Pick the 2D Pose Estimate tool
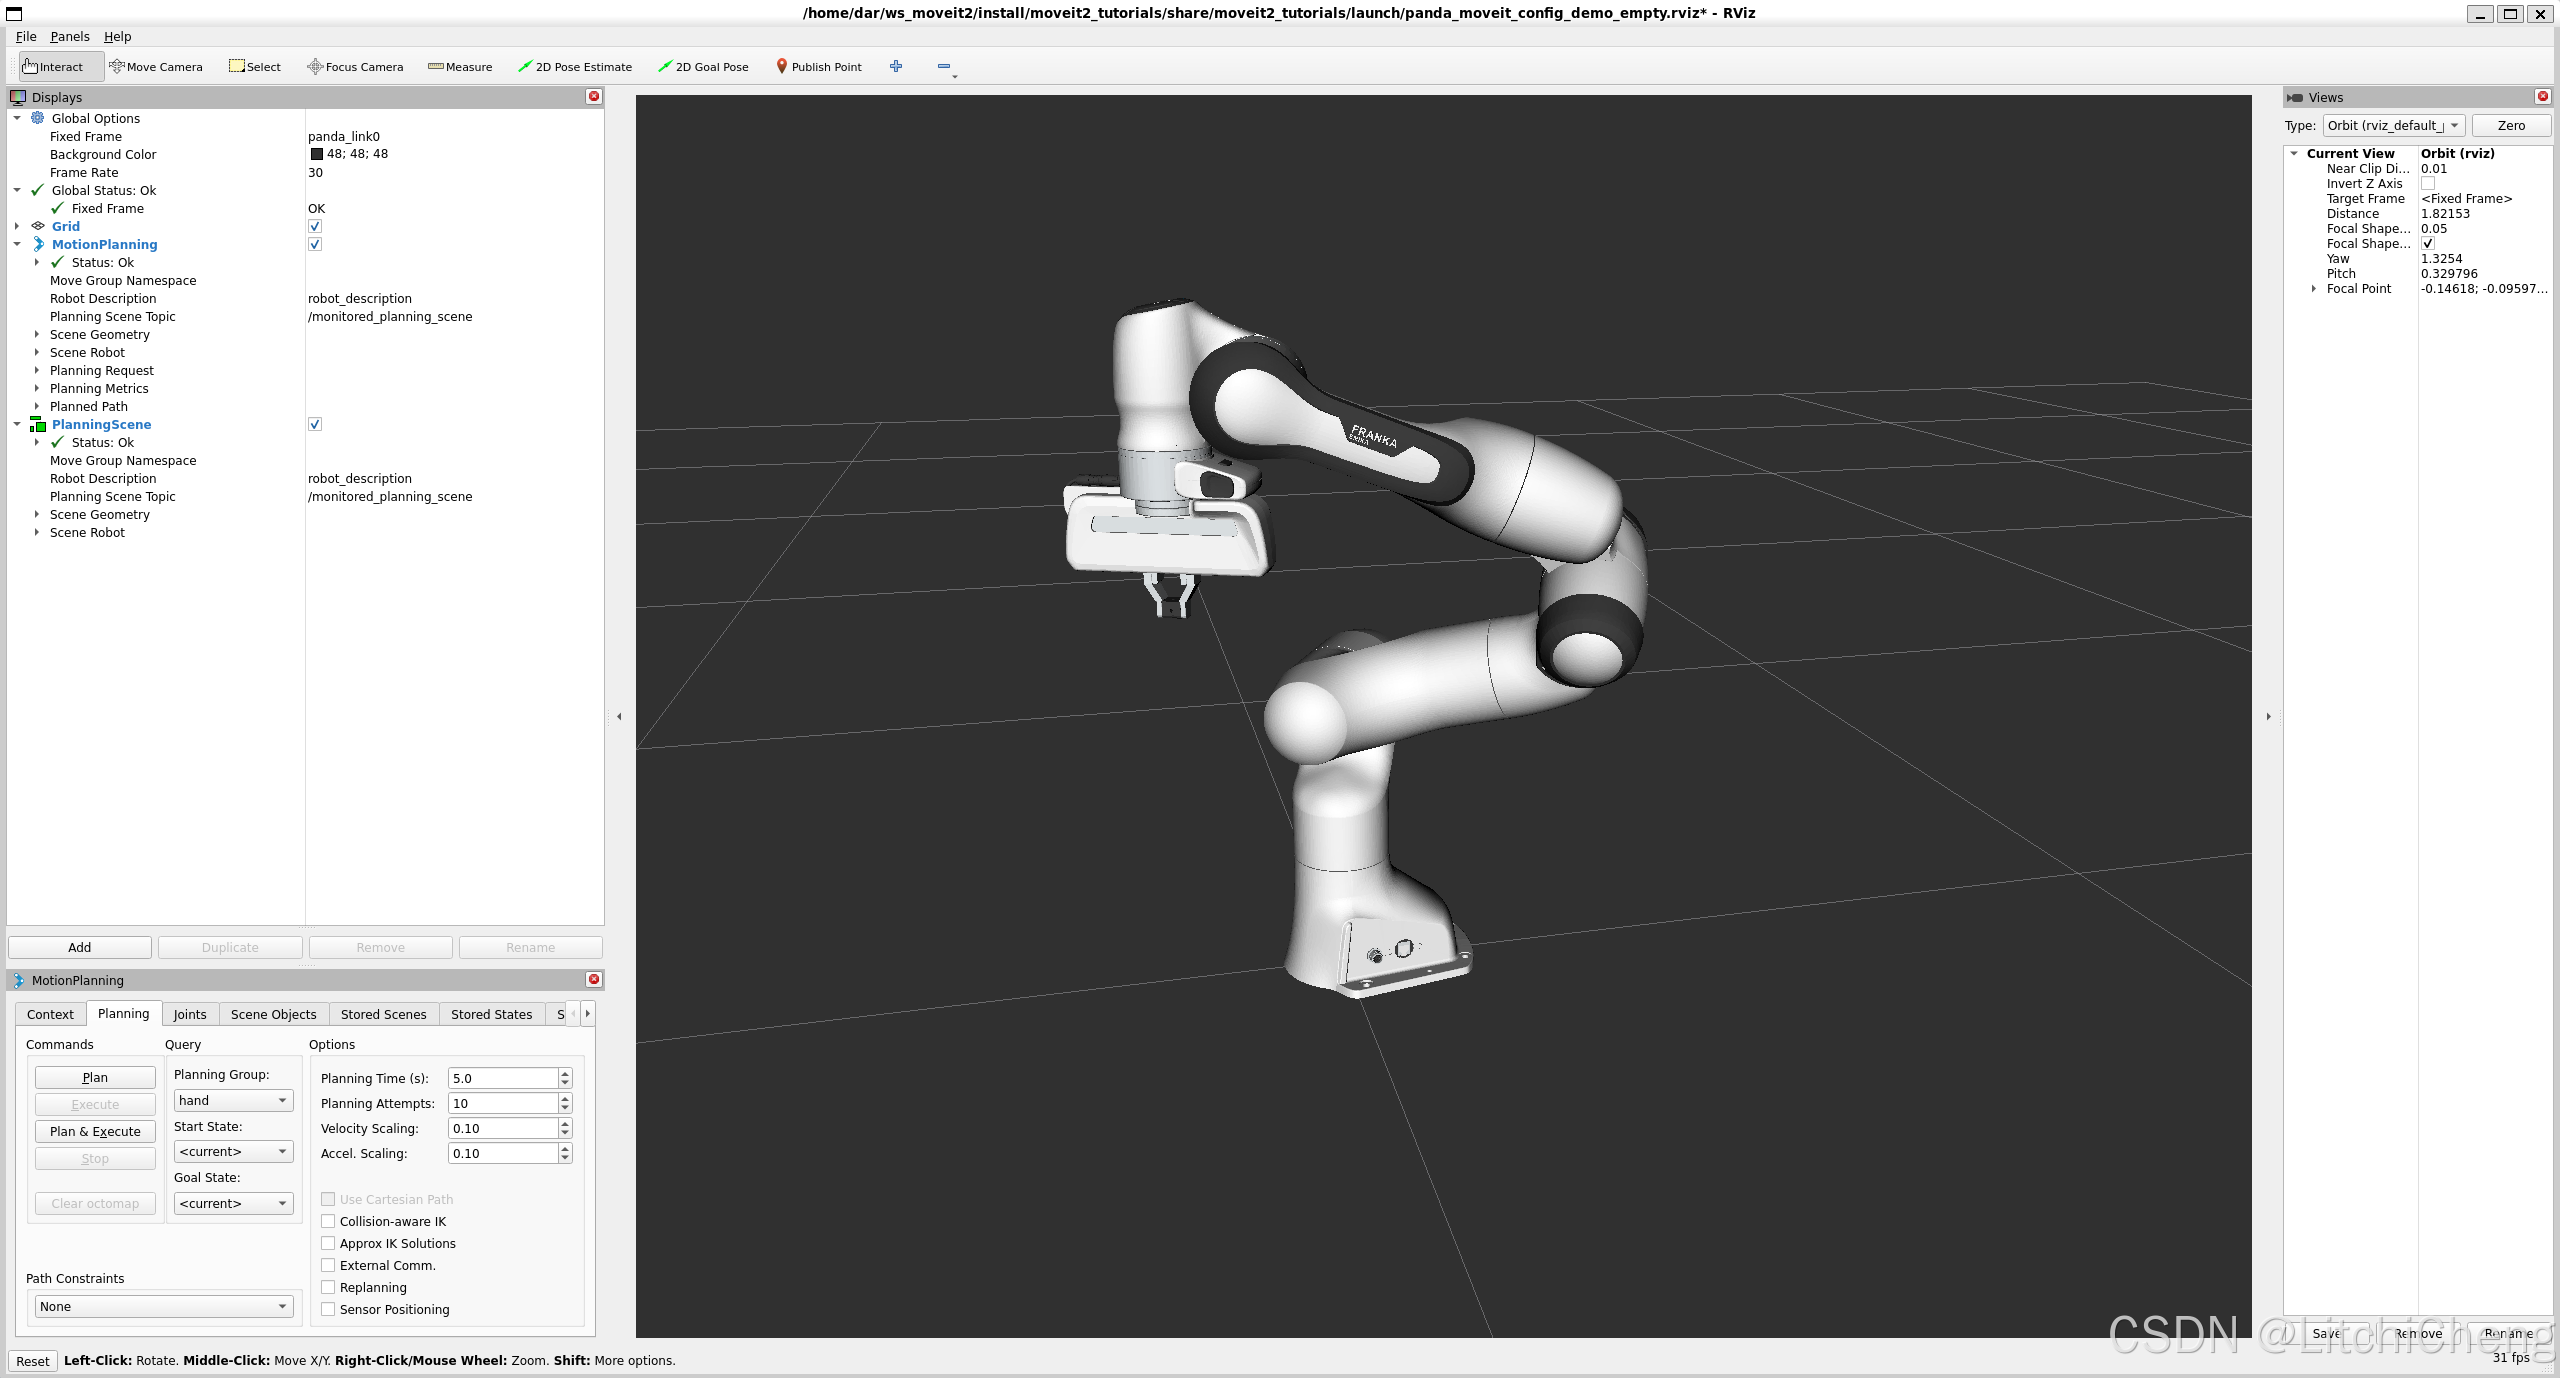Screen dimensions: 2560x1378 pyautogui.click(x=575, y=67)
